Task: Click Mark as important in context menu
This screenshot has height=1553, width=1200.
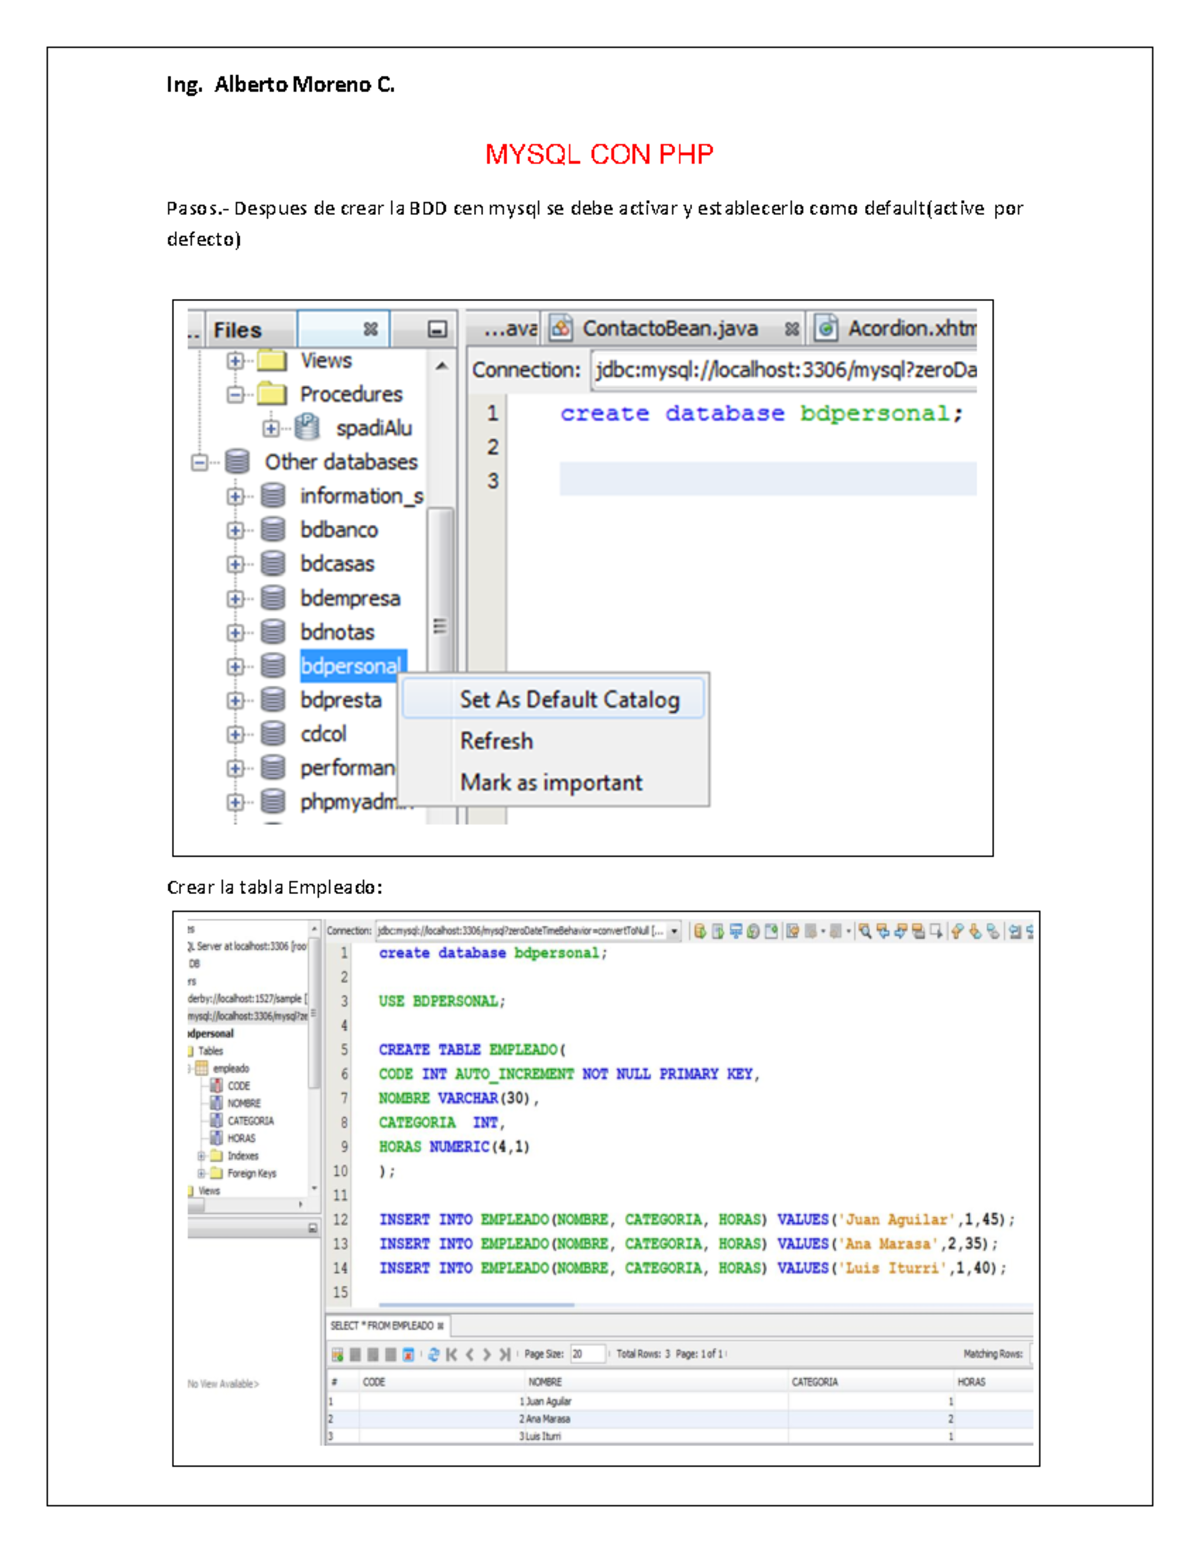Action: point(550,782)
